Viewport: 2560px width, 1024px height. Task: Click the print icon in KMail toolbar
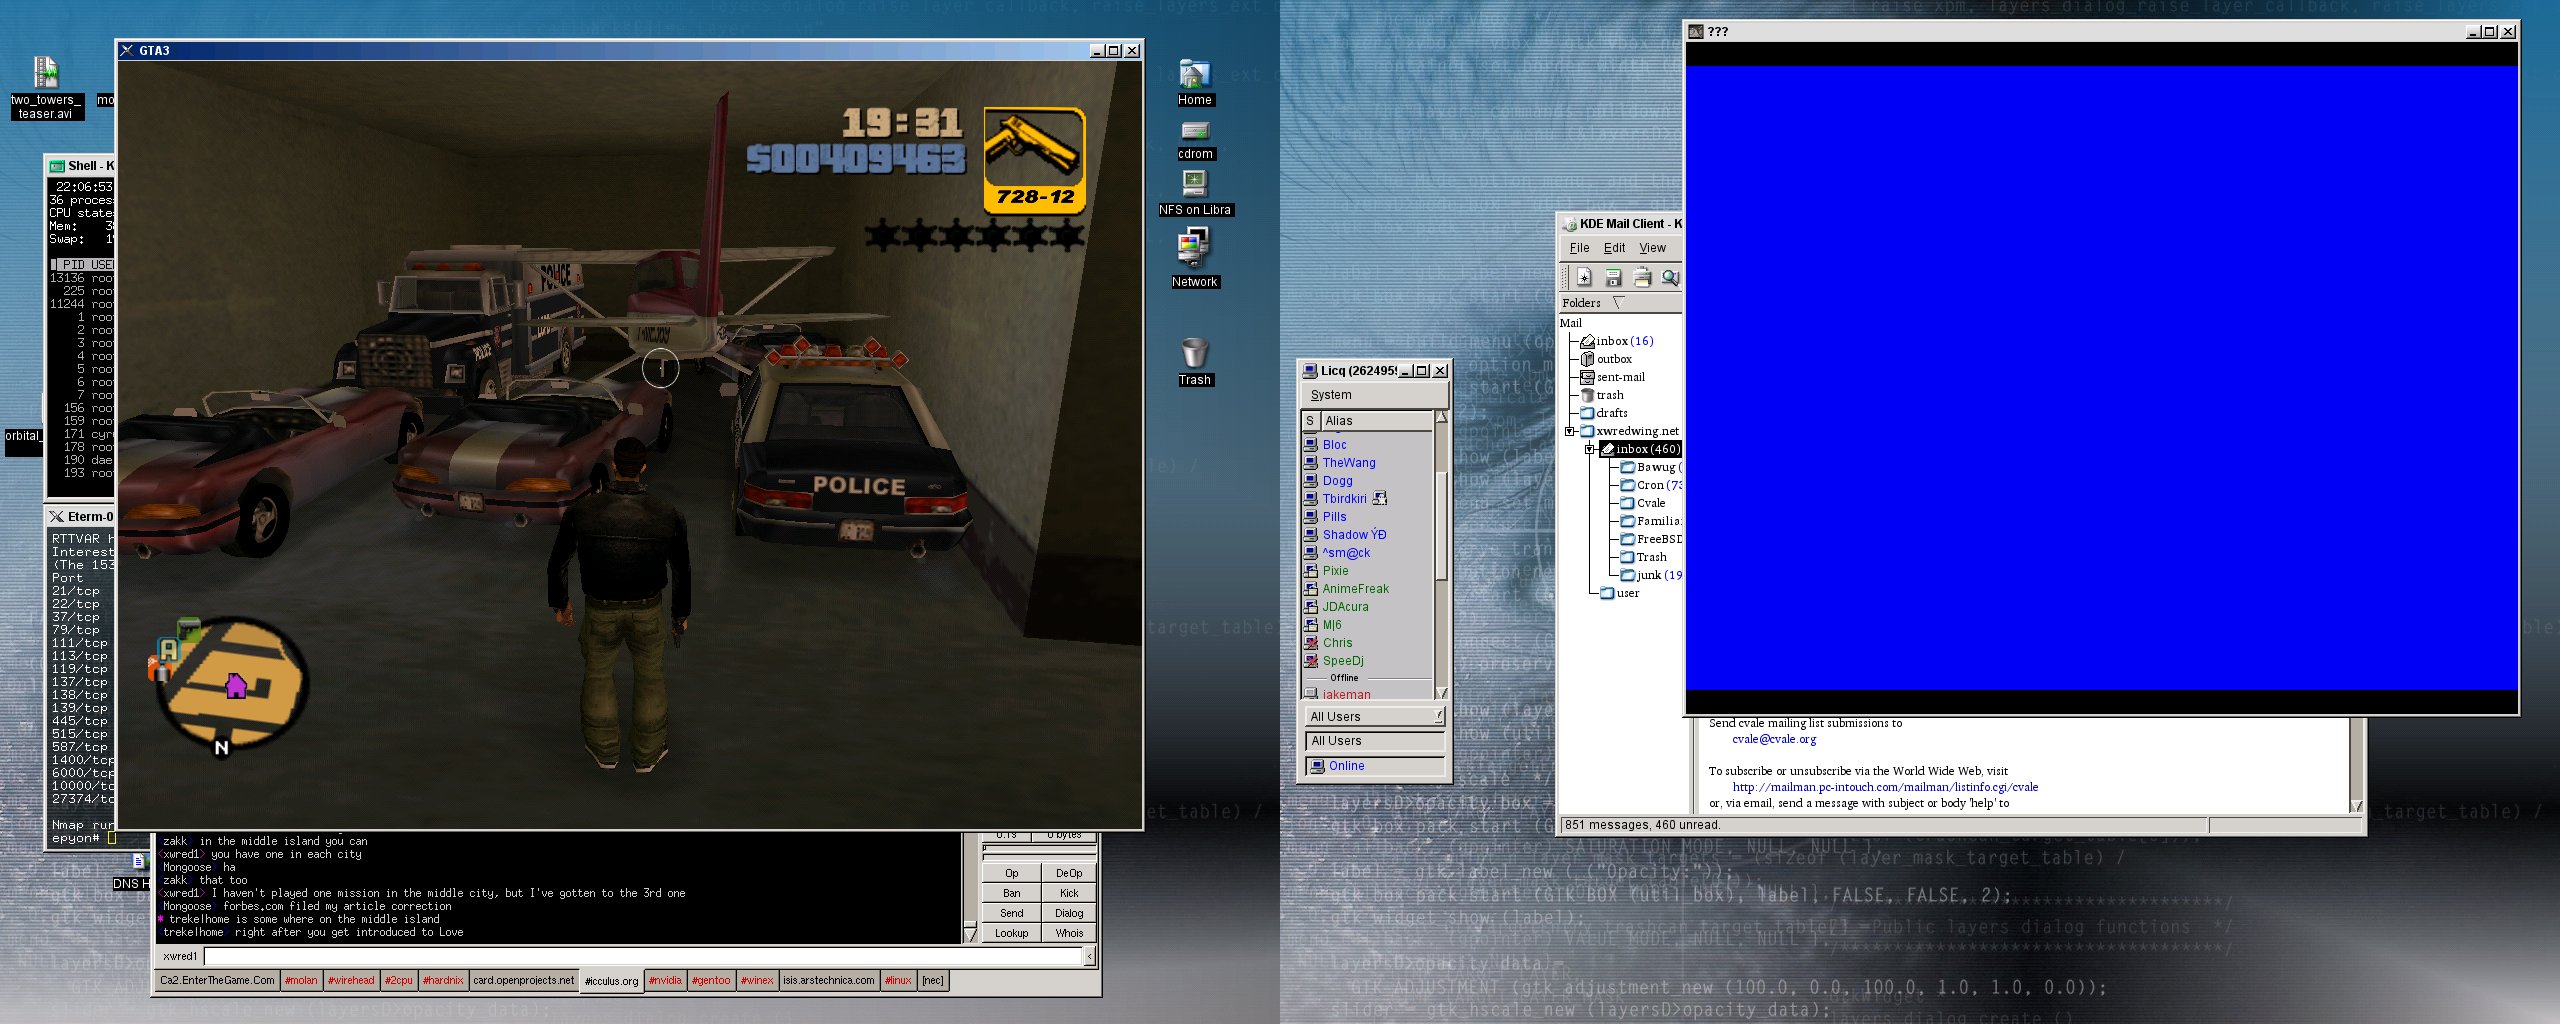point(1641,277)
